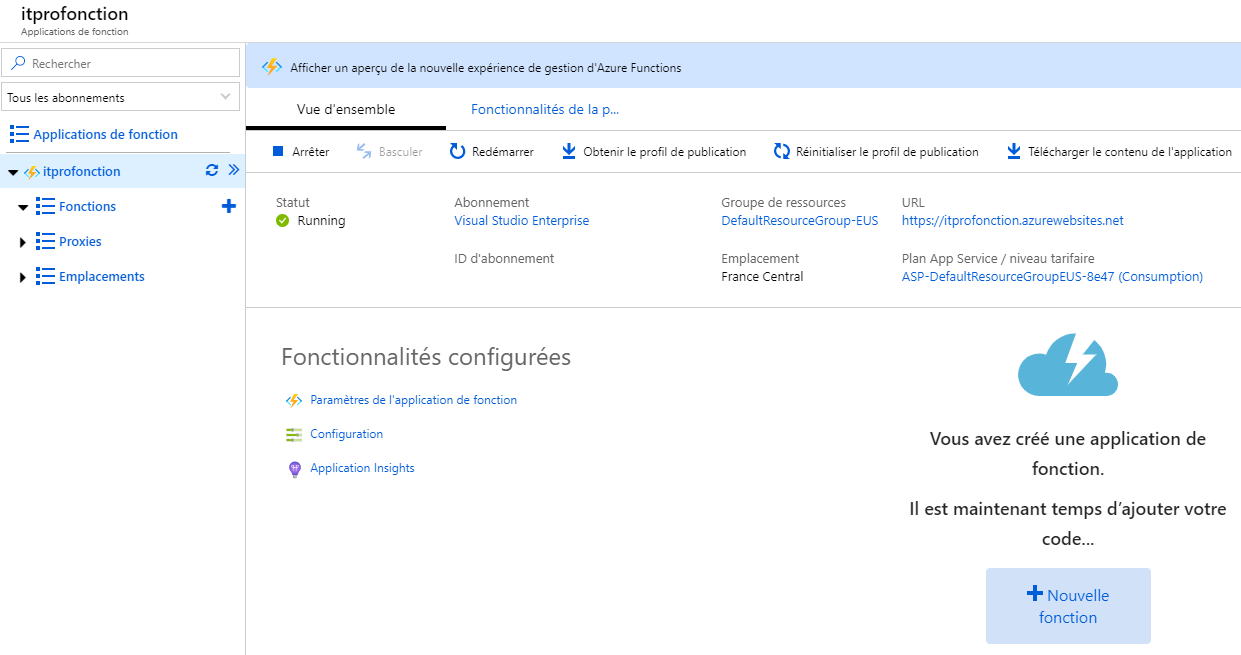Click the Application Insights lightbulb icon
This screenshot has height=655, width=1241.
point(294,468)
